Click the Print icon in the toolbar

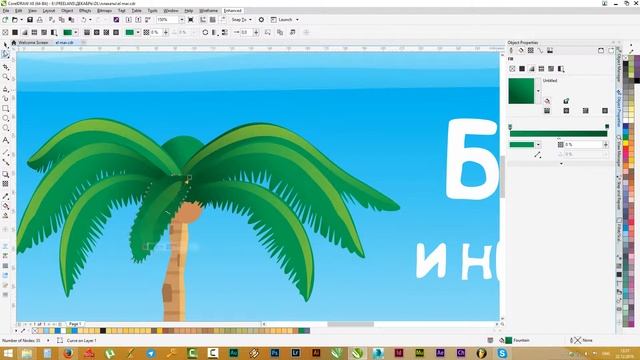40,20
